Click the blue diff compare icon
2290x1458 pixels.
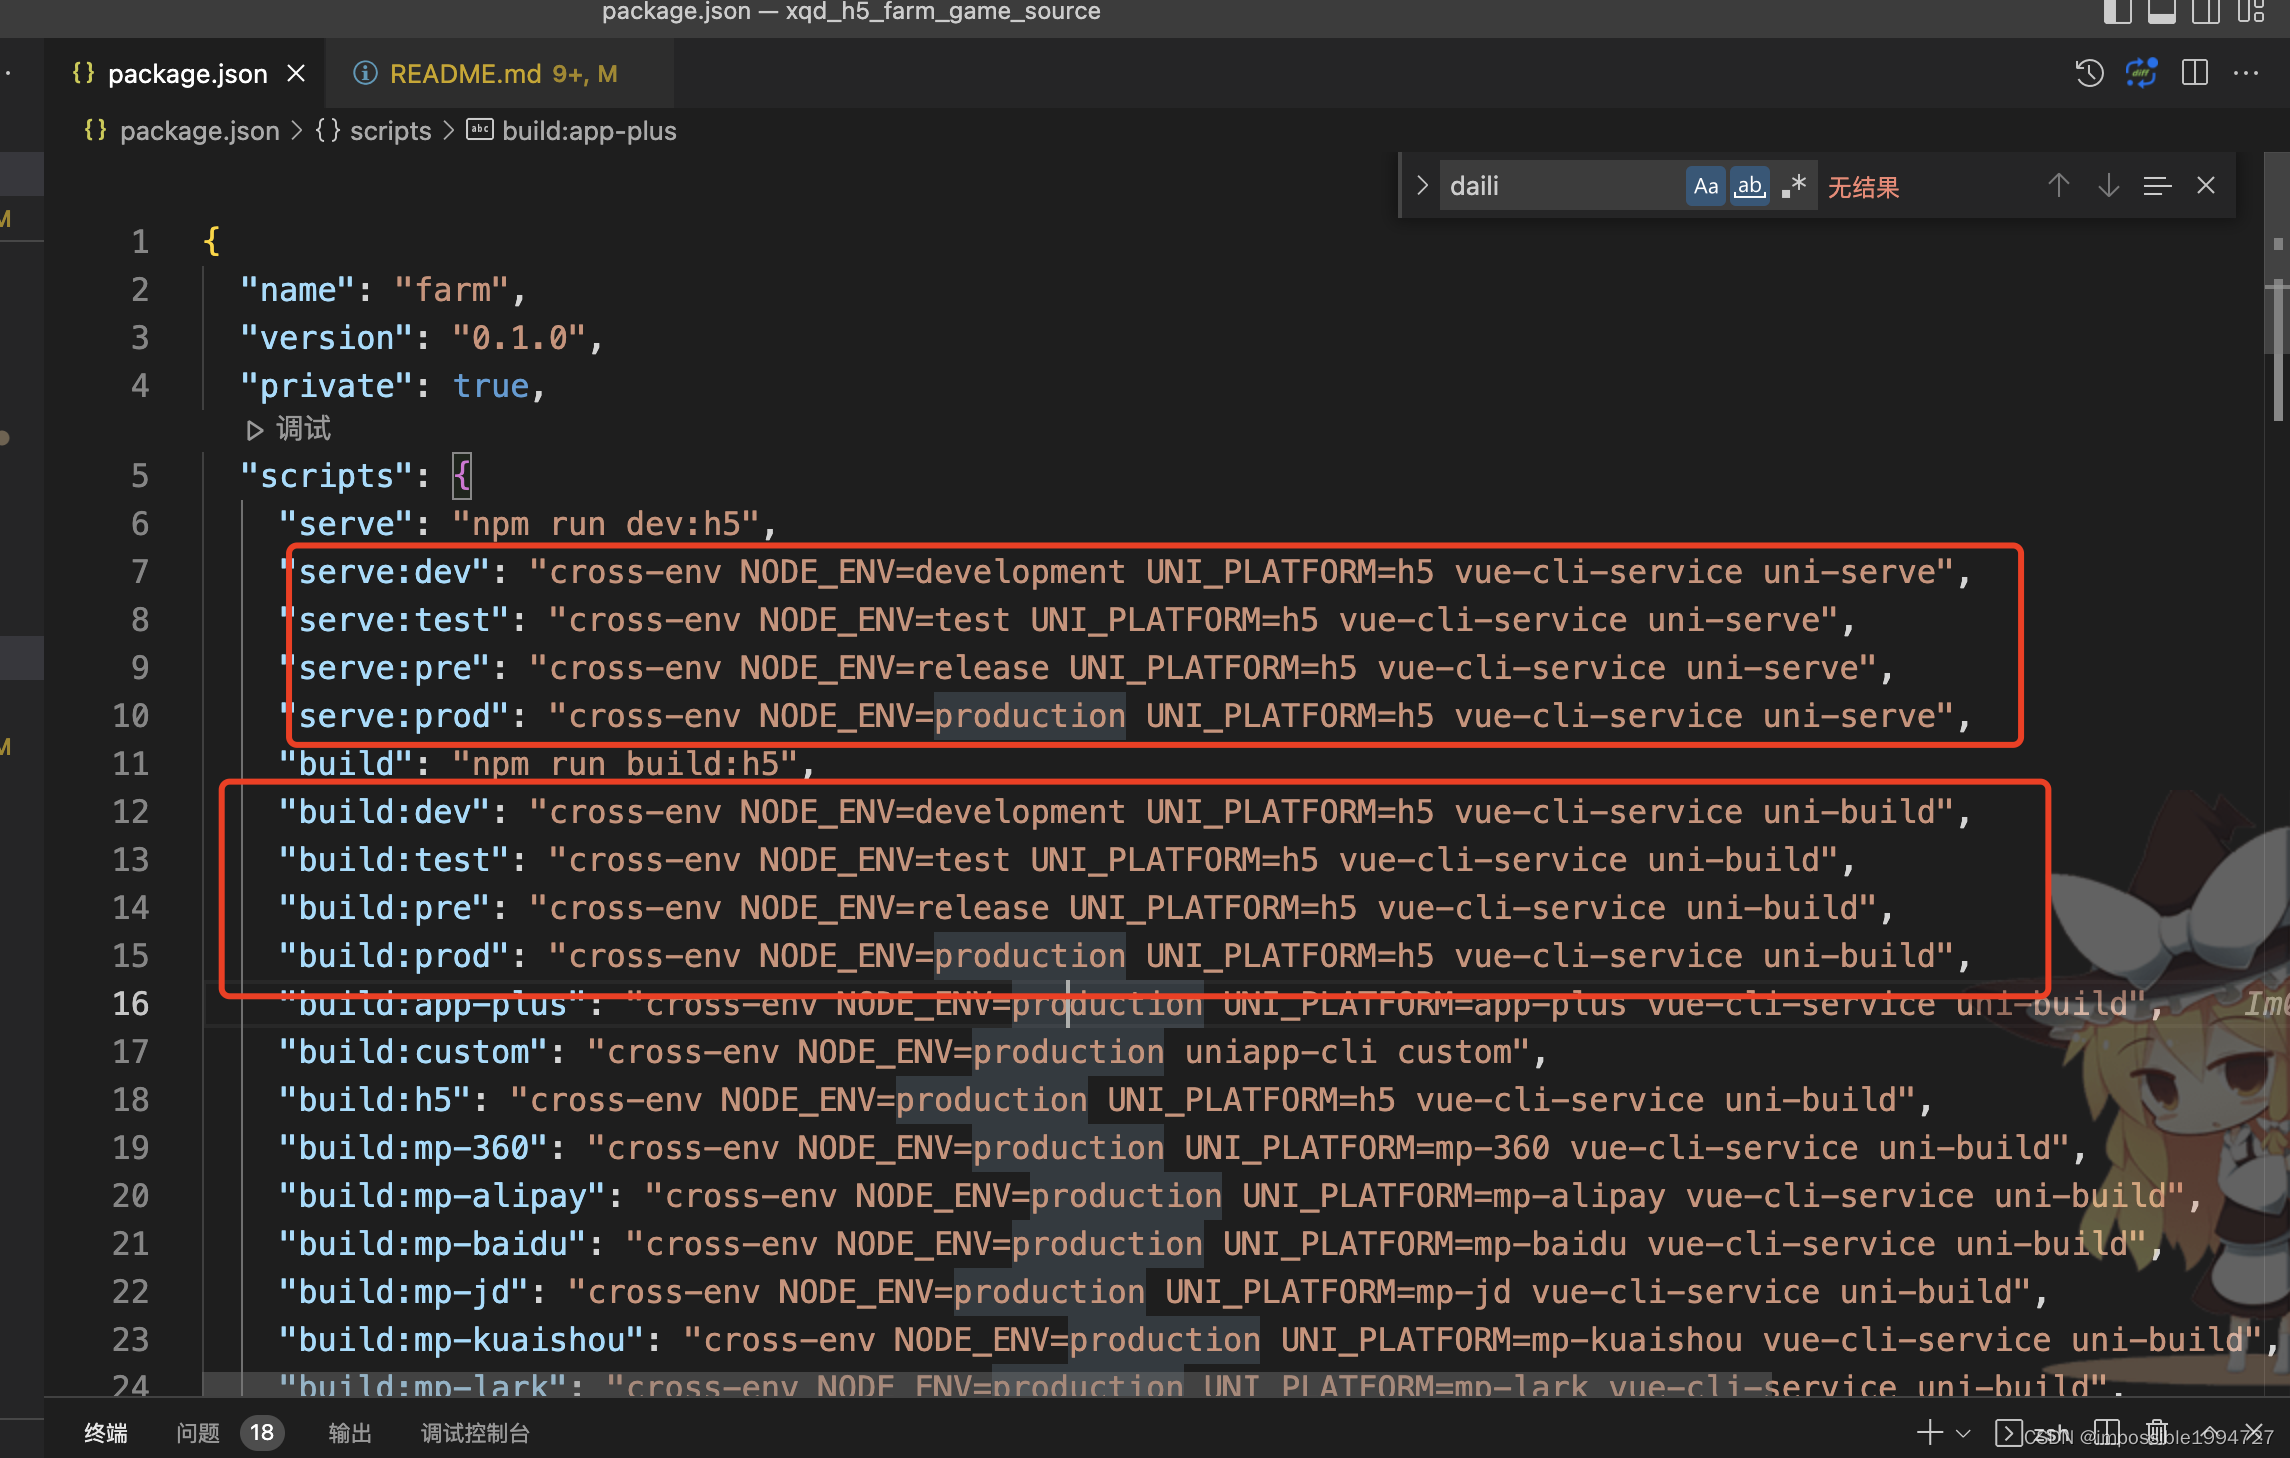[2141, 73]
